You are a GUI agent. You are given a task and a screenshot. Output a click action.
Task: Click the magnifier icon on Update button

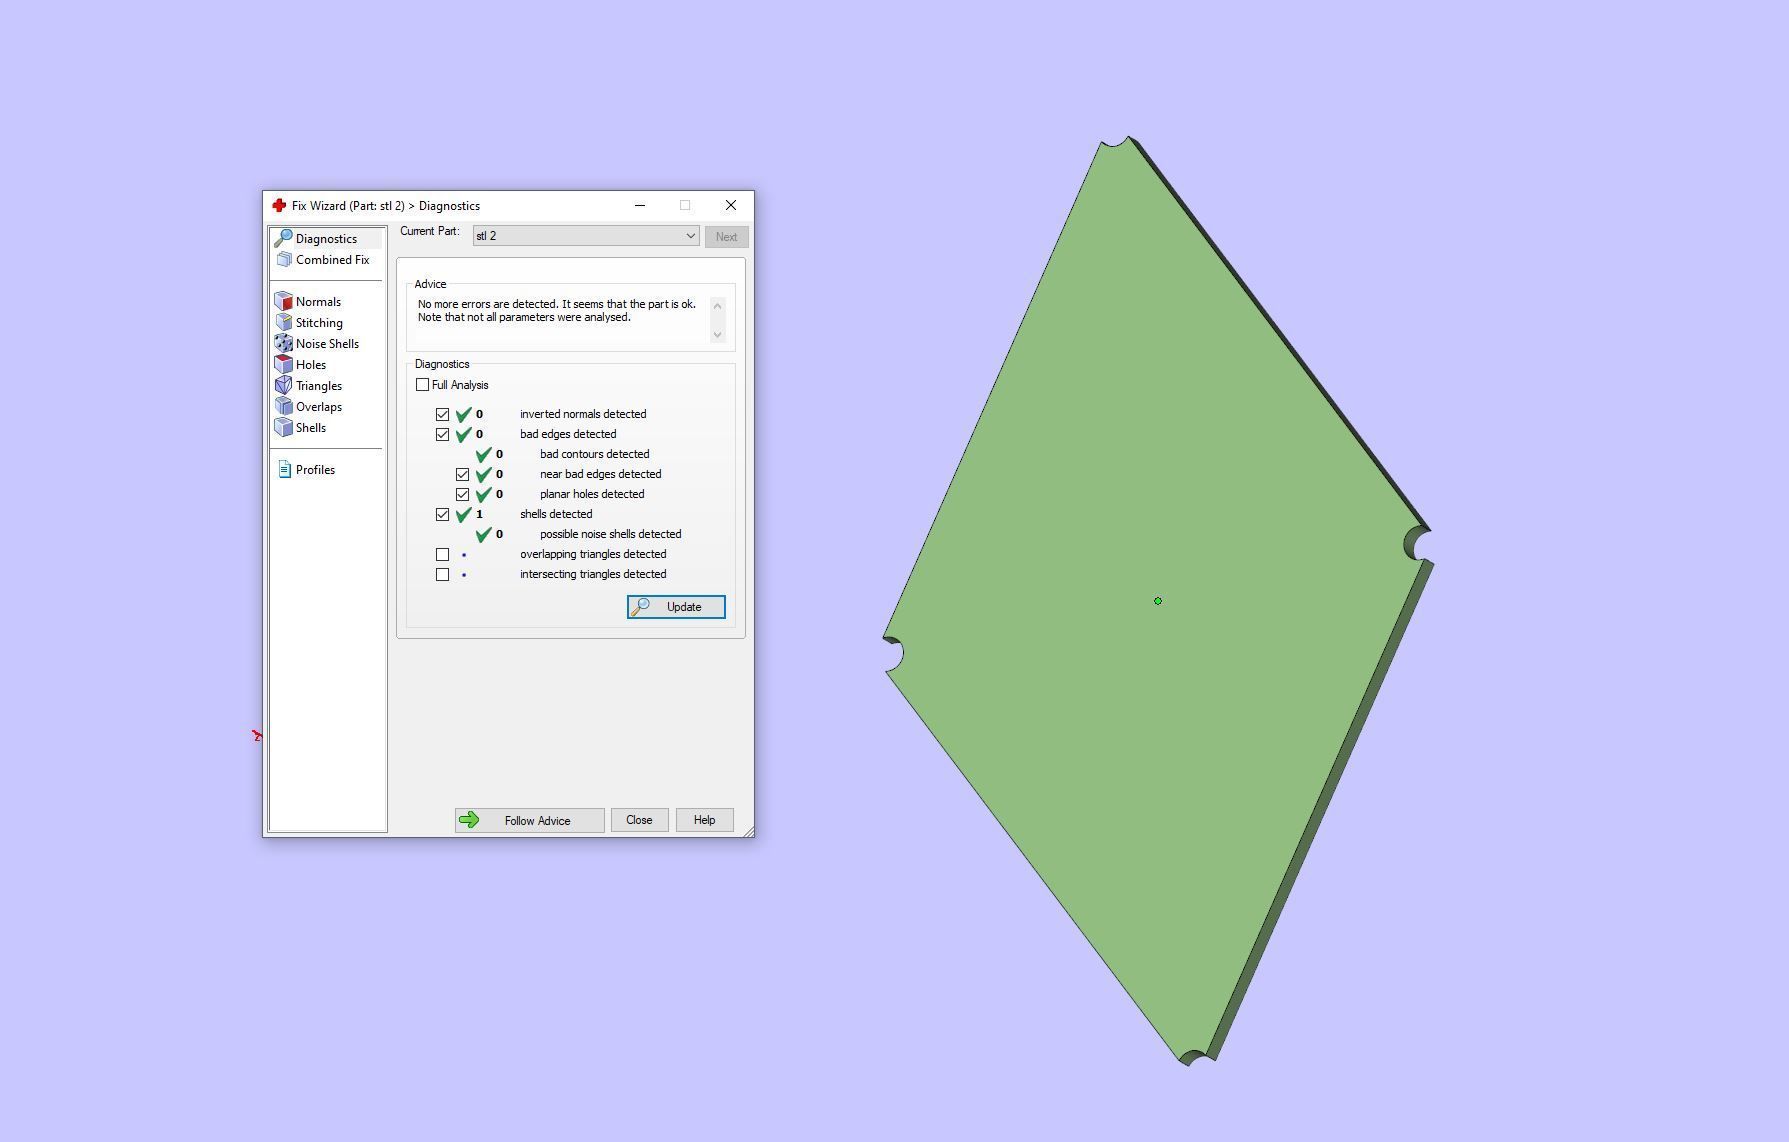(641, 607)
